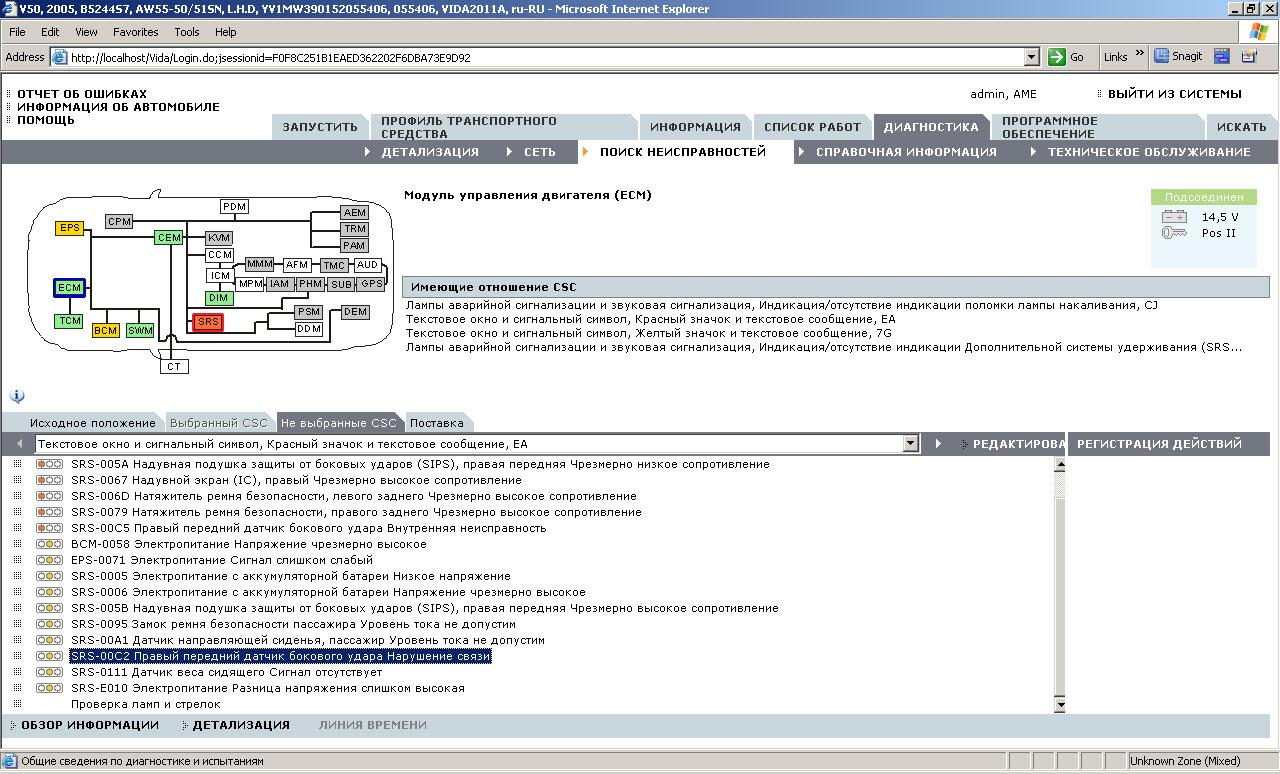Viewport: 1280px width, 774px height.
Task: Click the ECM module box in the diagram
Action: 69,288
